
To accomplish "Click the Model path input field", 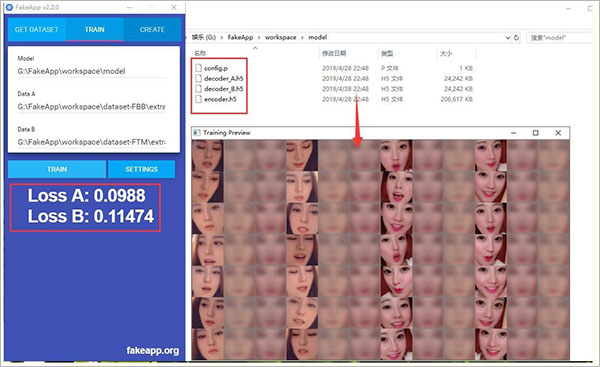I will click(92, 71).
